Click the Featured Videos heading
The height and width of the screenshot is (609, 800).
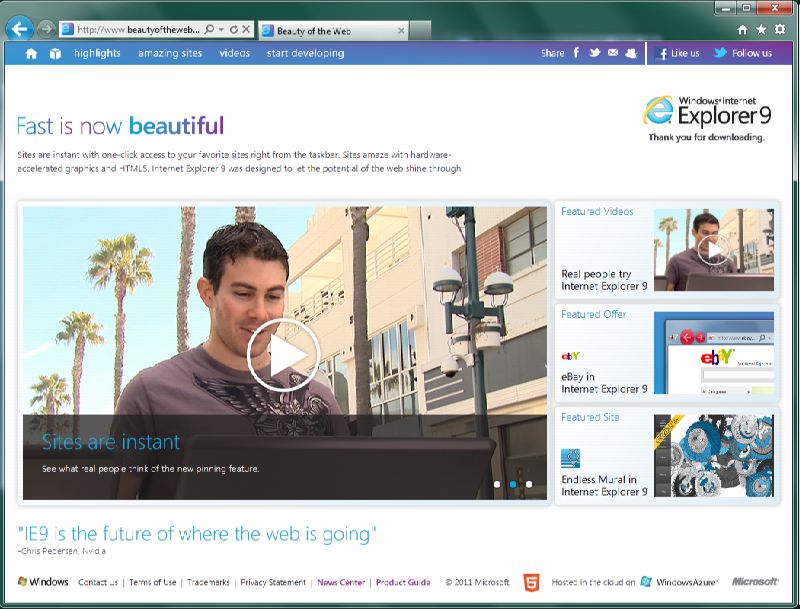pyautogui.click(x=597, y=211)
